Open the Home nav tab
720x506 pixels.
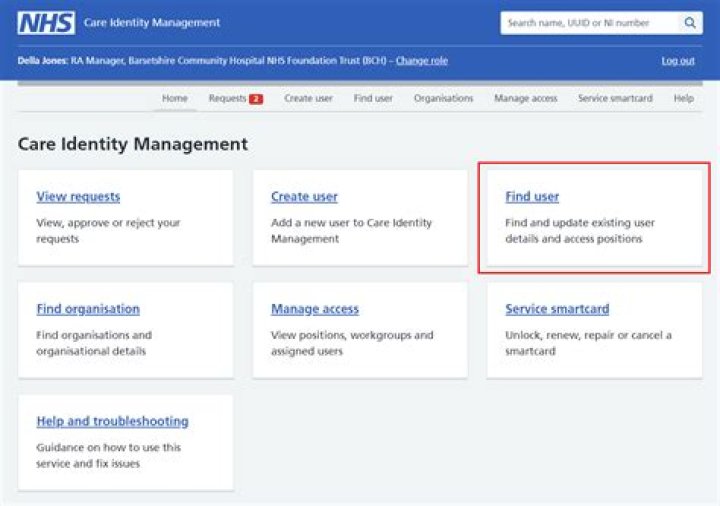pos(174,98)
